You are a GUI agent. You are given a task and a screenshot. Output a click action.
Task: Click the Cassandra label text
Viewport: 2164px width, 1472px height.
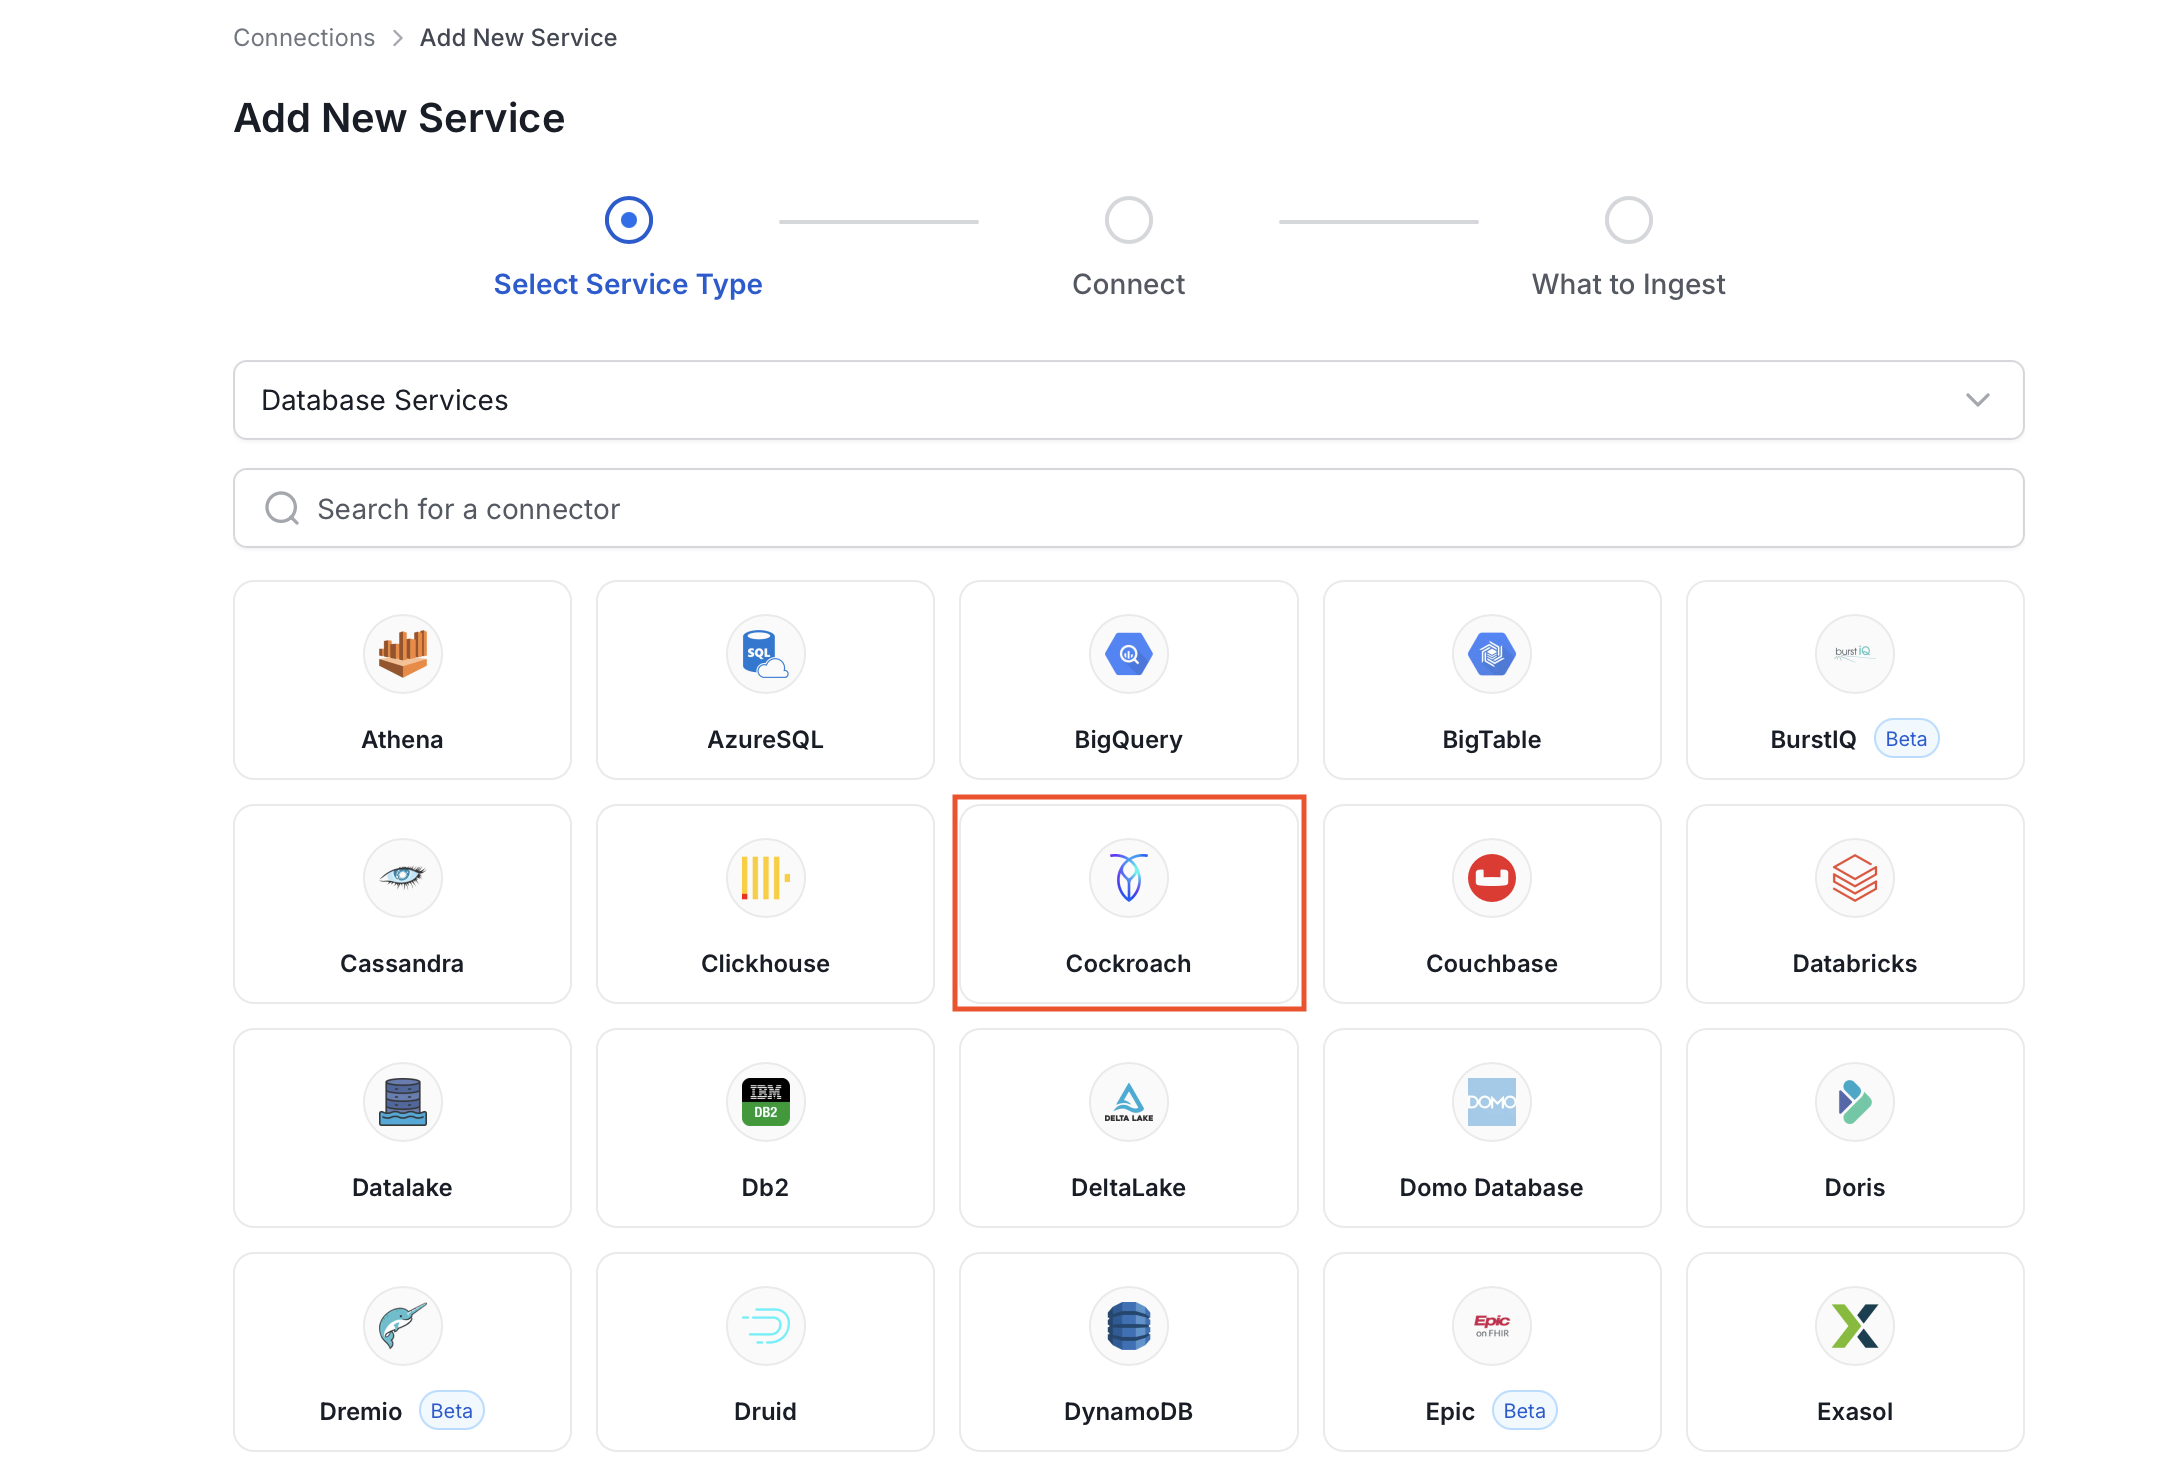pos(402,964)
